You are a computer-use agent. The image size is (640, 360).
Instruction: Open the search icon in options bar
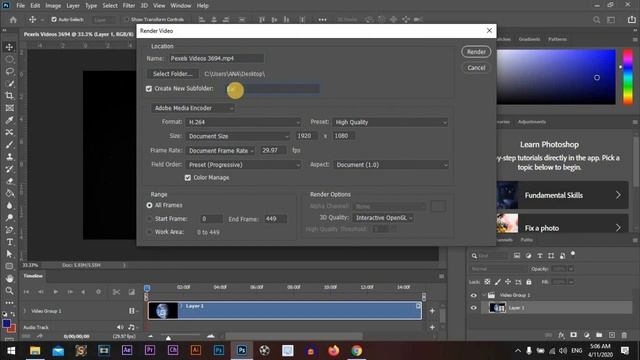pos(596,20)
